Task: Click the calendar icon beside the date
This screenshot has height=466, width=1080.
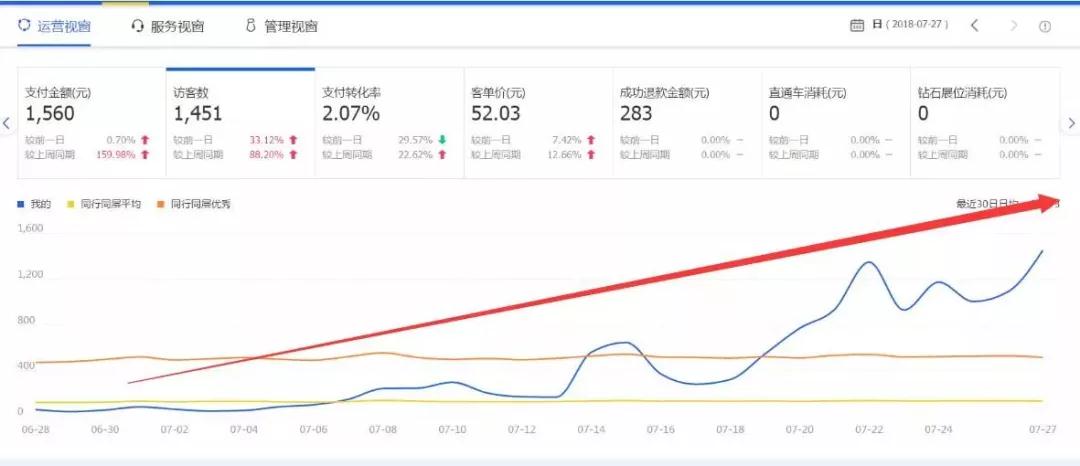Action: (x=857, y=26)
